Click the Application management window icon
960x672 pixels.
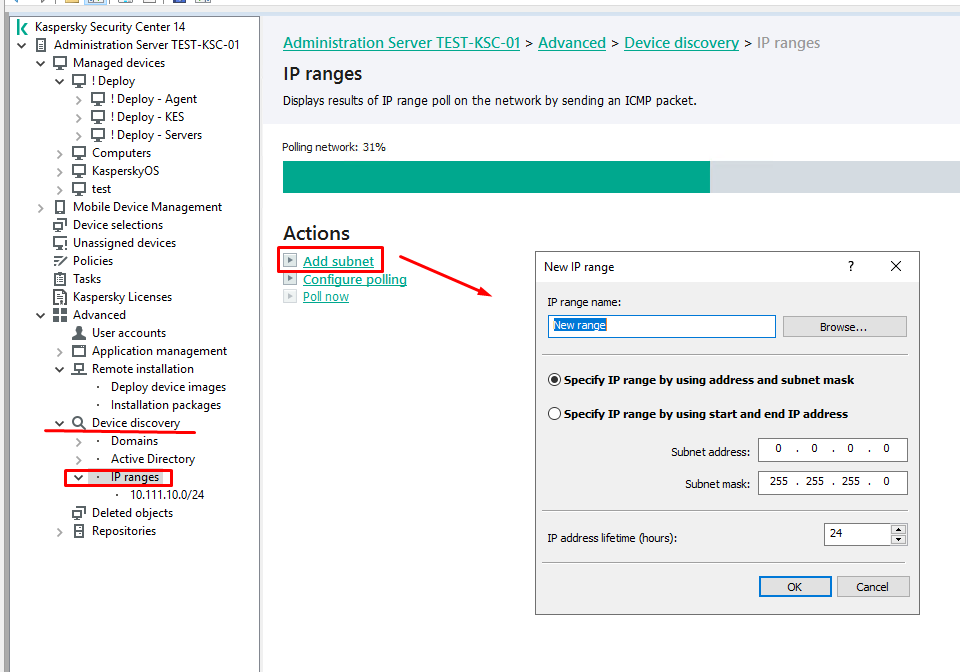[x=79, y=351]
